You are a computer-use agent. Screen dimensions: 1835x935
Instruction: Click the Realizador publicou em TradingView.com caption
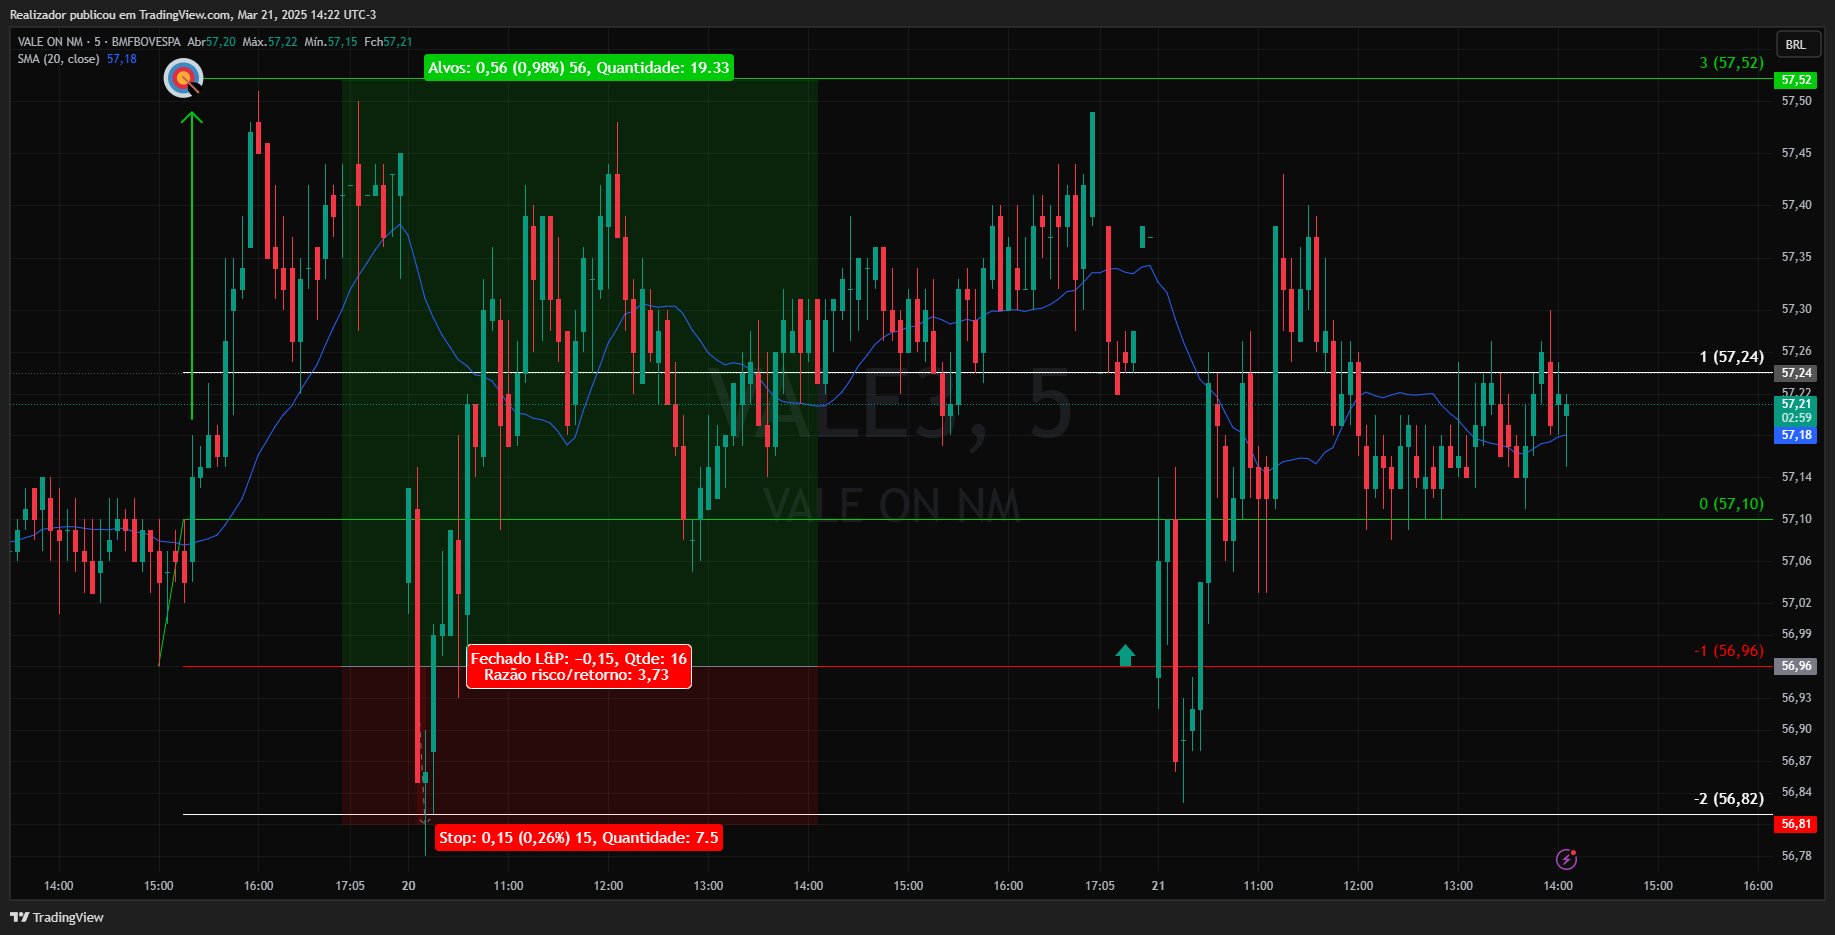point(193,15)
